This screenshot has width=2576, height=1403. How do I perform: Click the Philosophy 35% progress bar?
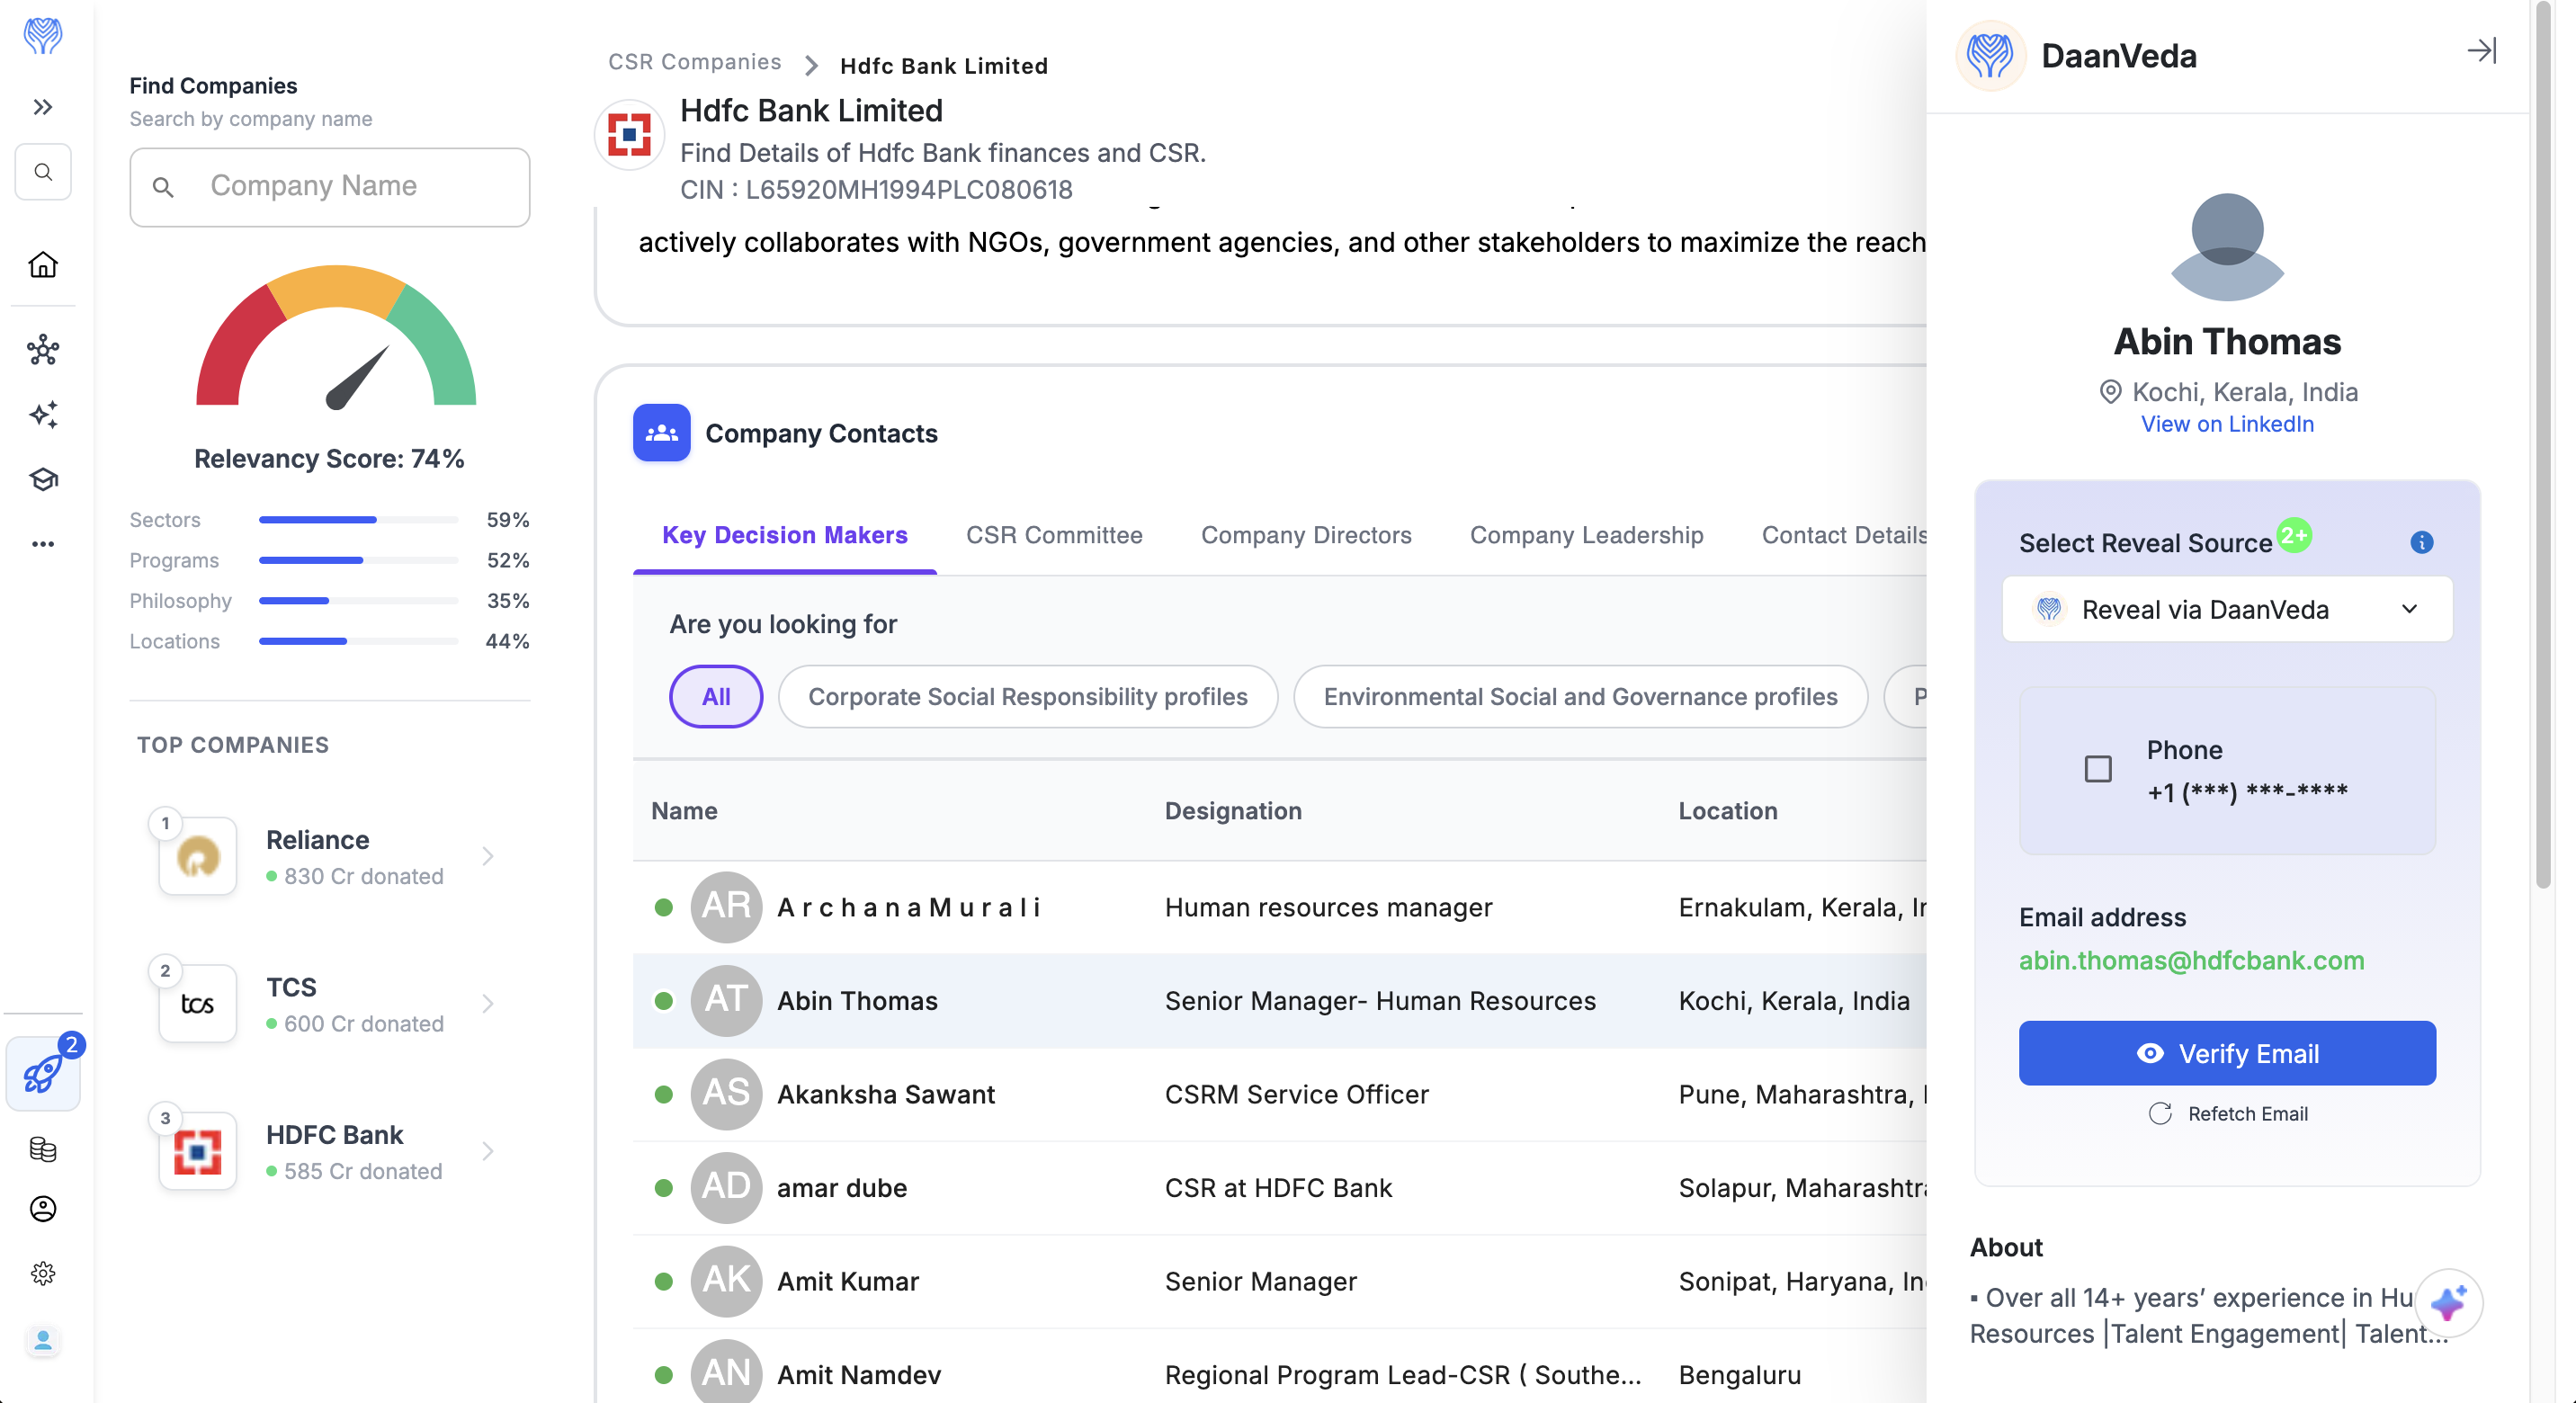358,601
